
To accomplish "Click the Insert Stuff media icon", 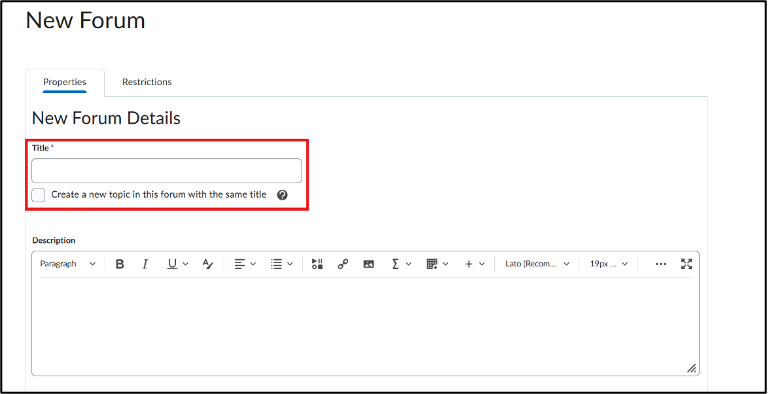I will (317, 264).
